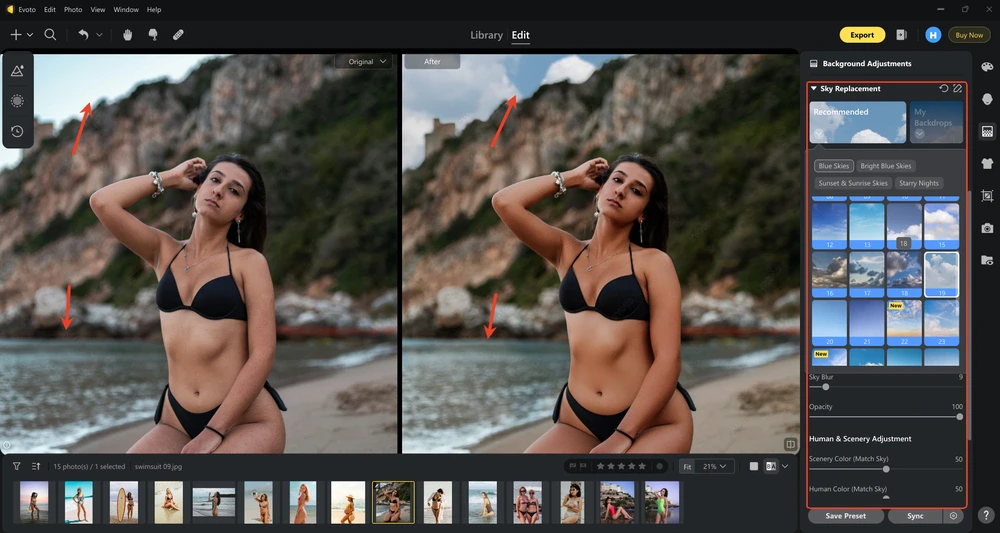The width and height of the screenshot is (1000, 533).
Task: Click the AI landscape icon in left floating panel
Action: tap(17, 71)
